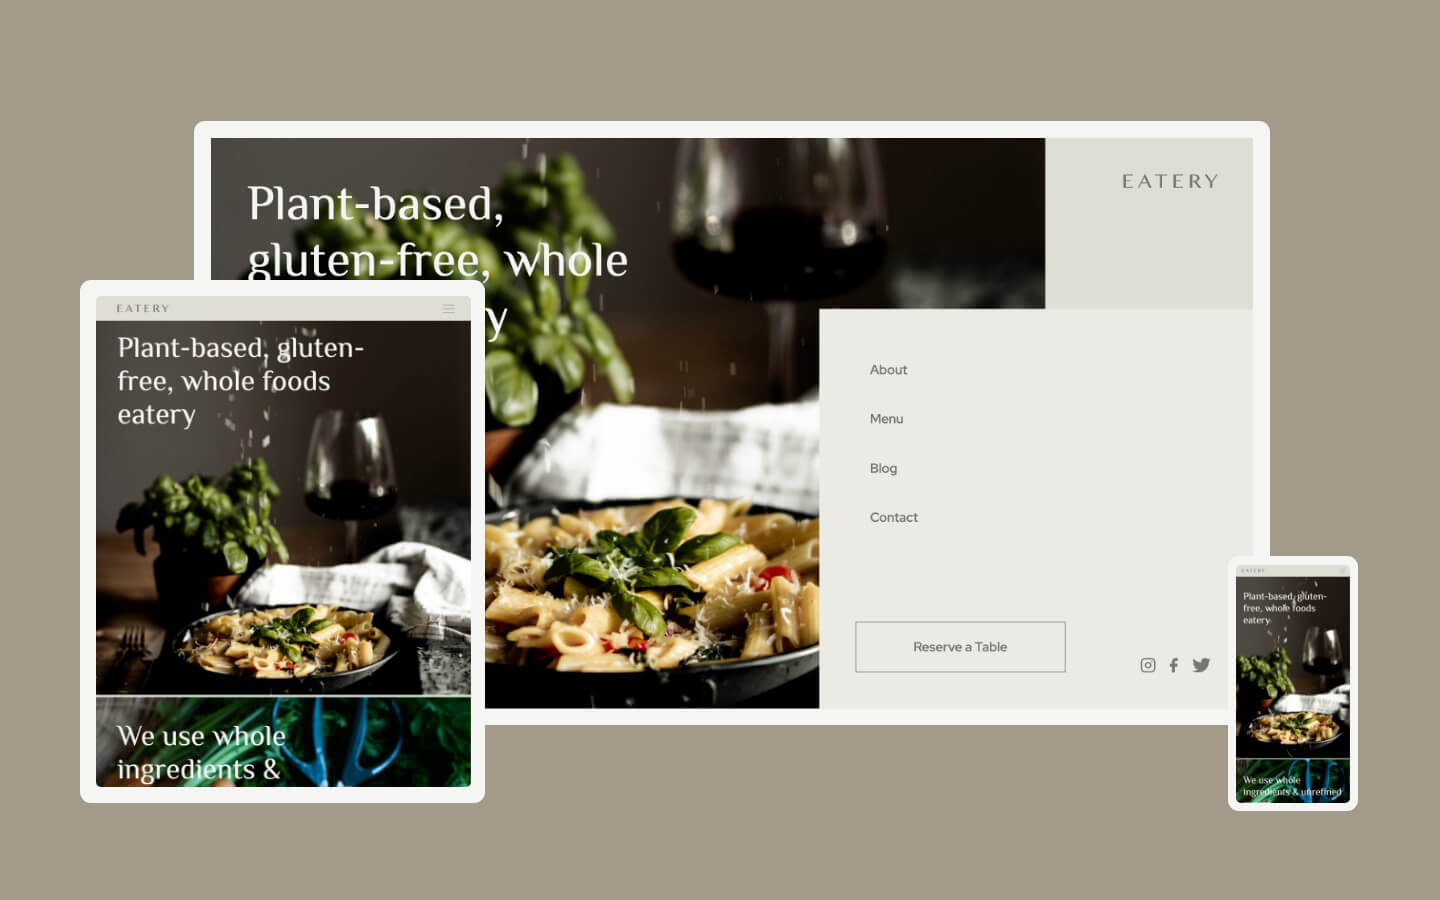This screenshot has height=900, width=1440.
Task: Open the Instagram social icon
Action: [1148, 665]
